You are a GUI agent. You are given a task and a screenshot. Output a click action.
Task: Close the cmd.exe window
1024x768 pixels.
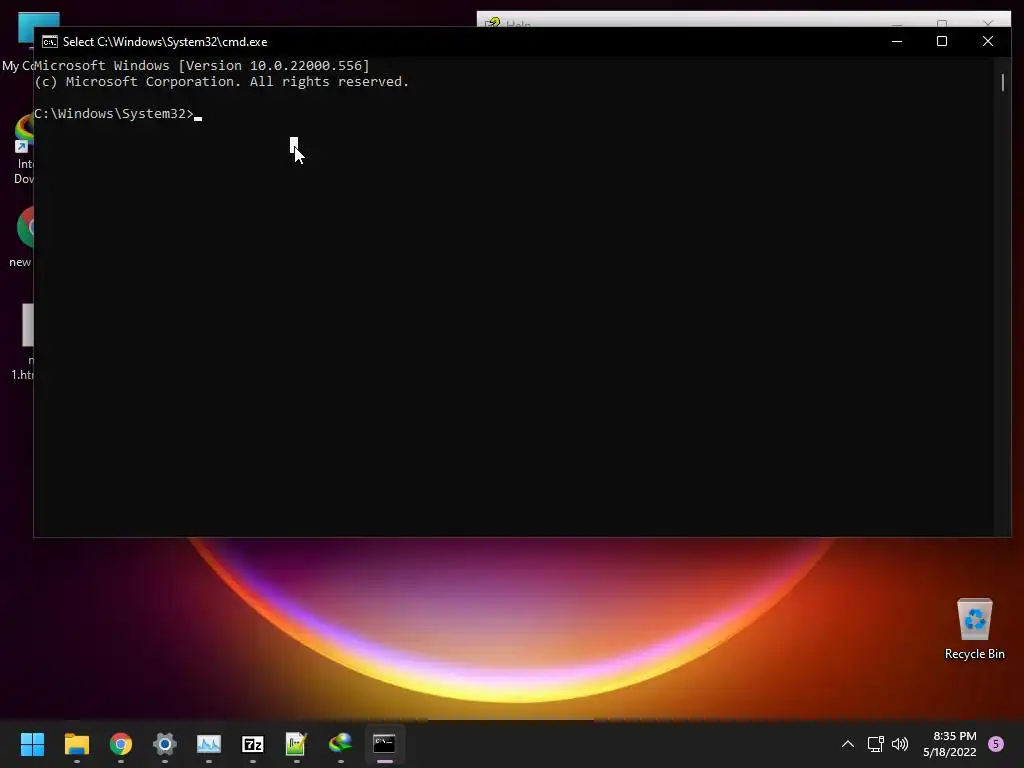(x=988, y=41)
